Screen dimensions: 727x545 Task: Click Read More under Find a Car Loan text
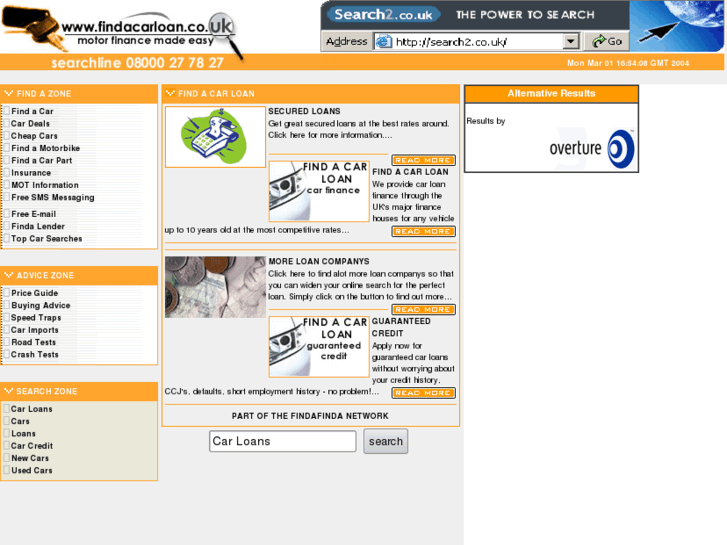pyautogui.click(x=423, y=231)
